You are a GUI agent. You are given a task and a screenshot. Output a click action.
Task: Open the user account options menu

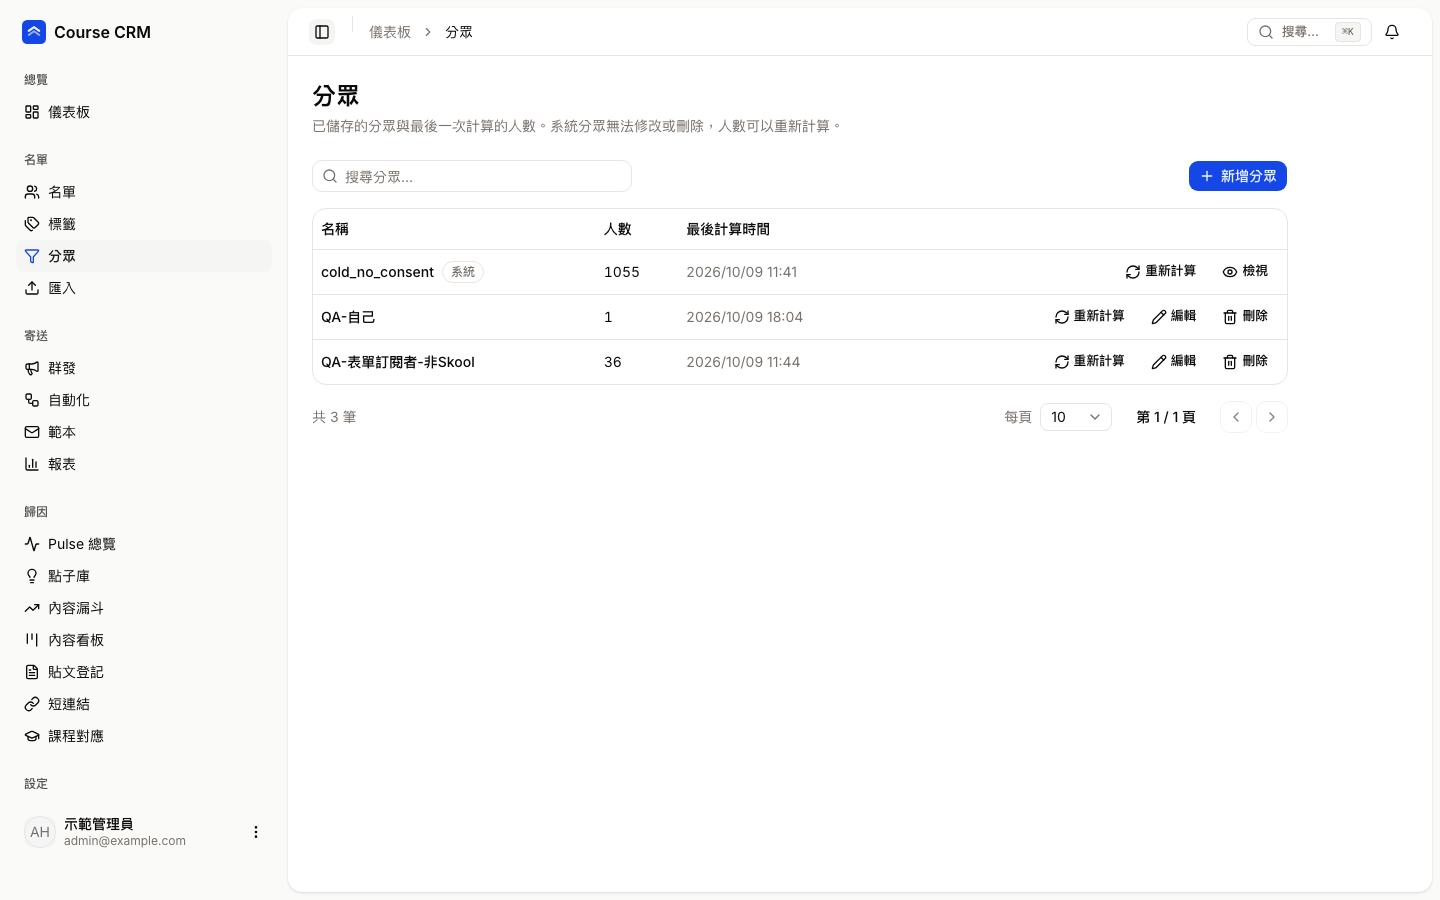256,832
